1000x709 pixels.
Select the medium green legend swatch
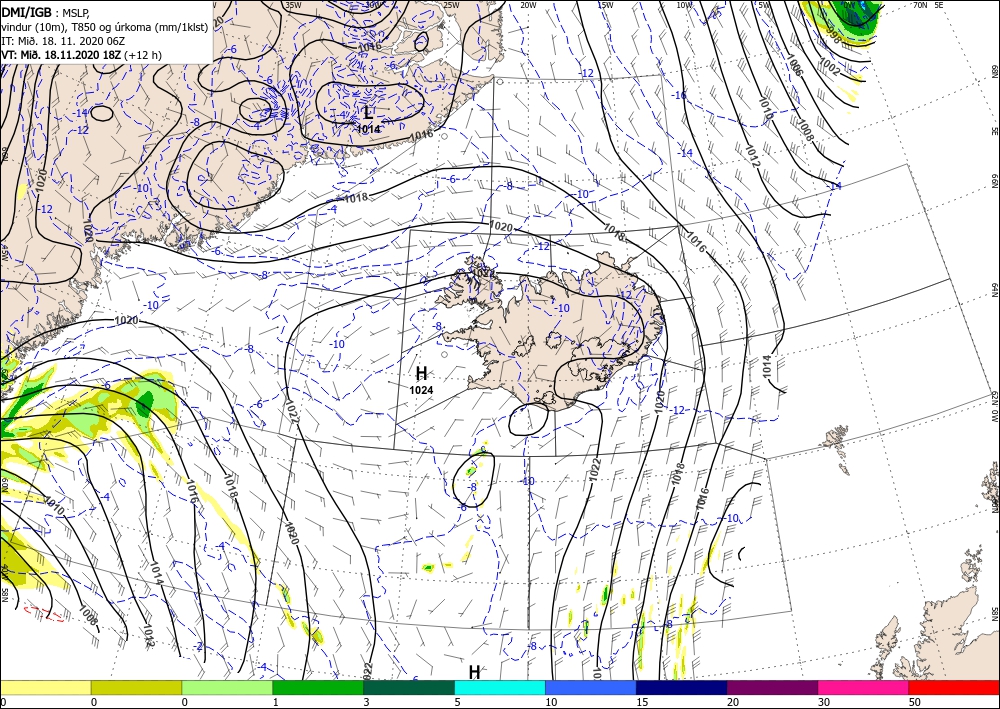tap(318, 687)
